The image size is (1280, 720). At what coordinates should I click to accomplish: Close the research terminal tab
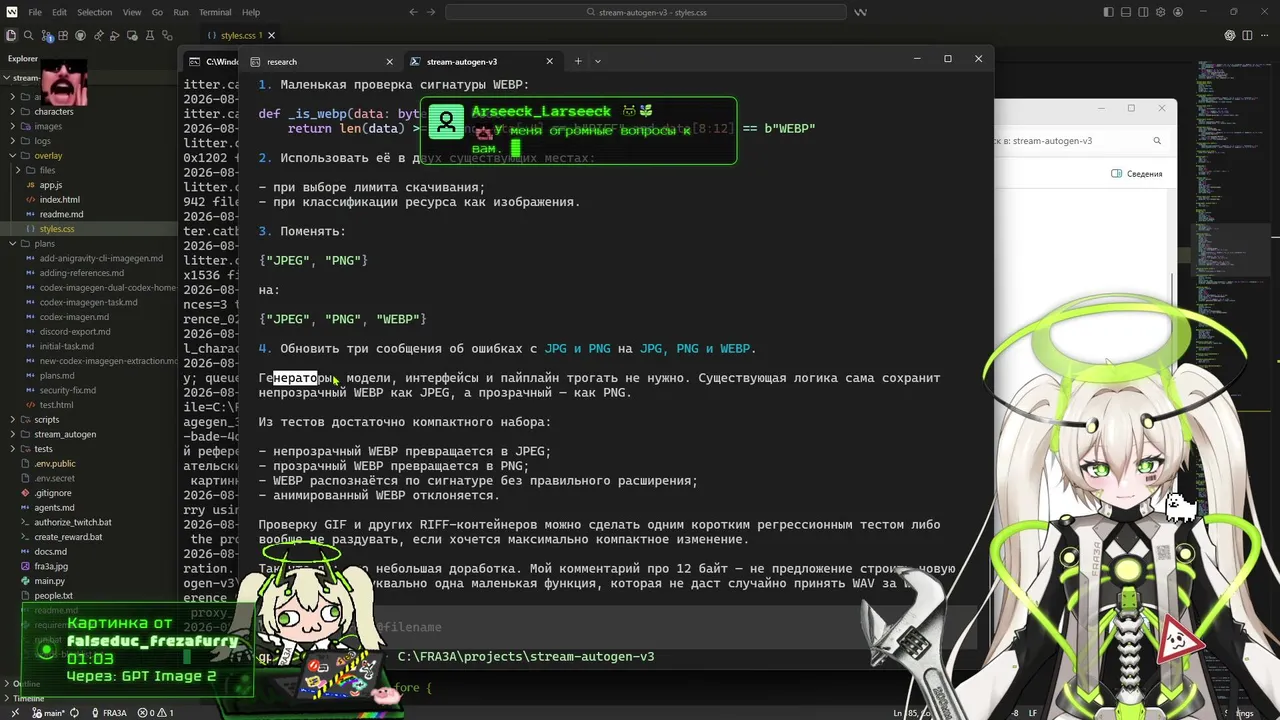pos(390,61)
